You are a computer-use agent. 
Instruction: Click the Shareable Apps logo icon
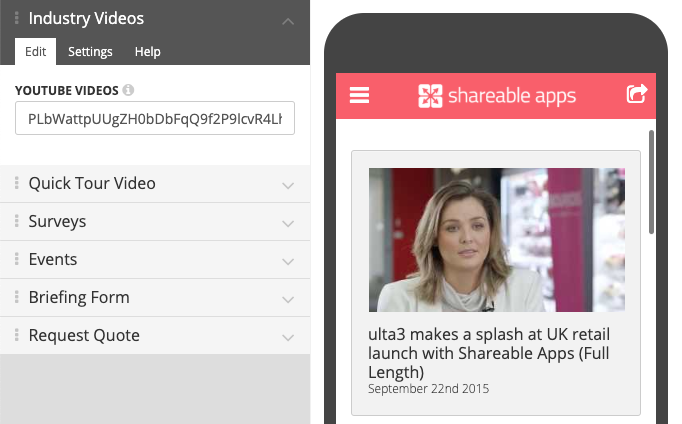tap(430, 96)
